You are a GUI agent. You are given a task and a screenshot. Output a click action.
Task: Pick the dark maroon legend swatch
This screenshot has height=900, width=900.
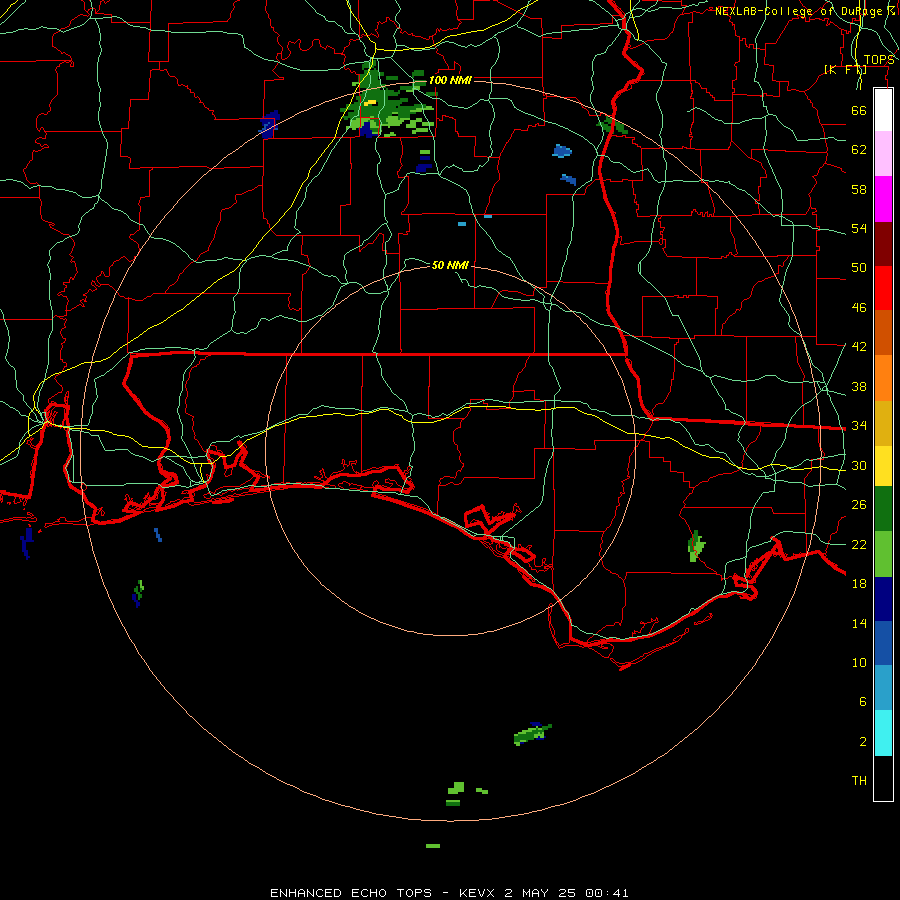[883, 243]
